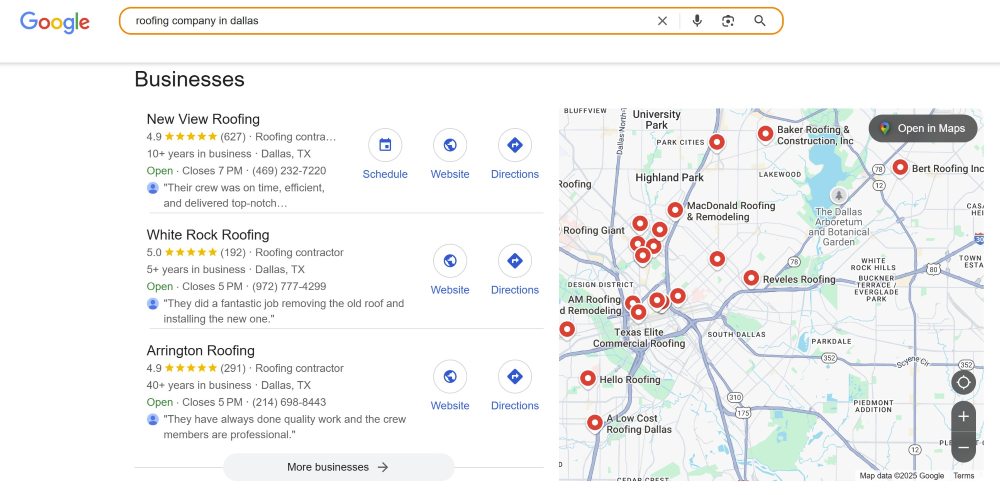1000x495 pixels.
Task: Select A Low Cost Roofing Dallas pin
Action: (595, 423)
